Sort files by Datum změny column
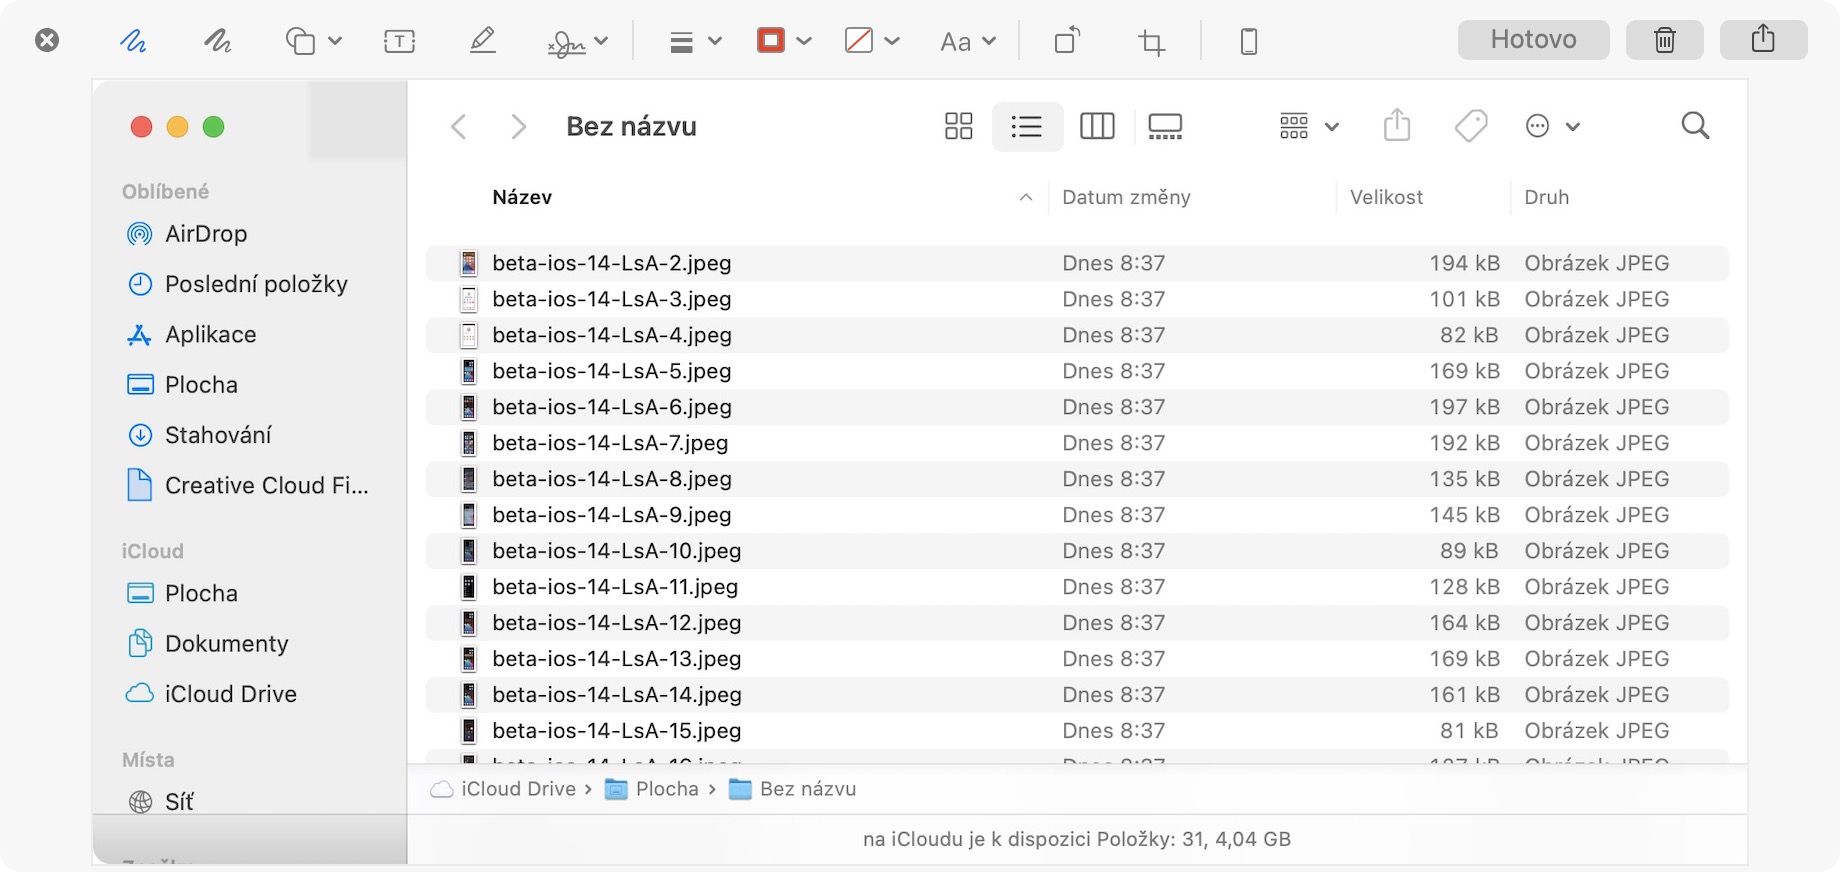The width and height of the screenshot is (1840, 872). 1126,197
